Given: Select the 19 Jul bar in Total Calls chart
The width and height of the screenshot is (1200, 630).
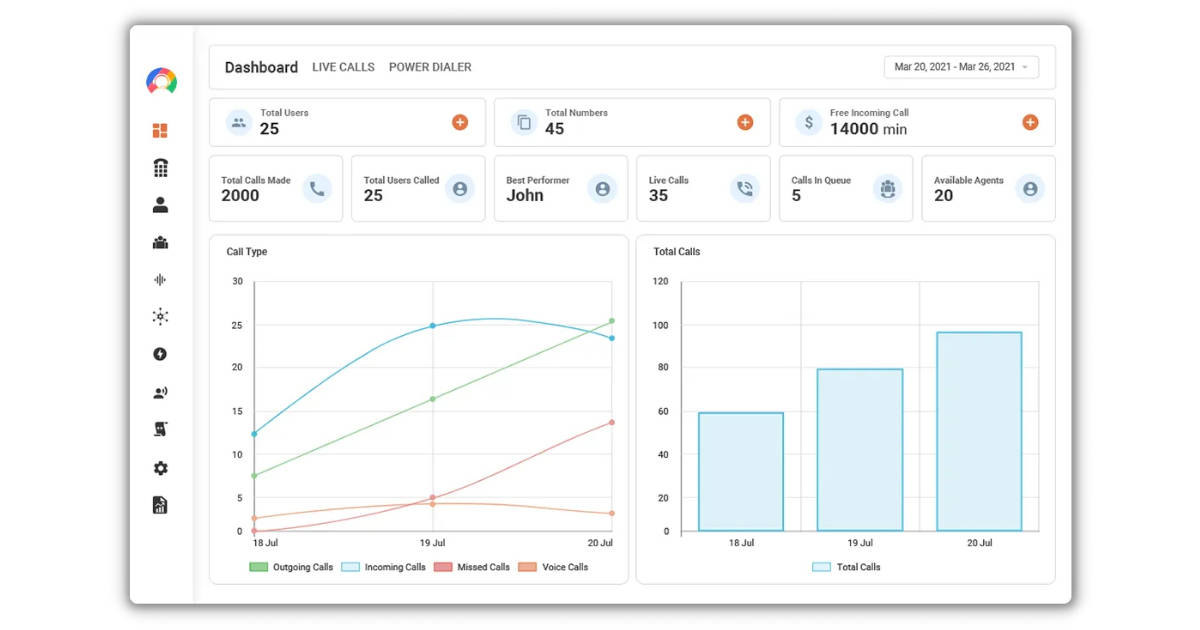Looking at the screenshot, I should click(860, 450).
